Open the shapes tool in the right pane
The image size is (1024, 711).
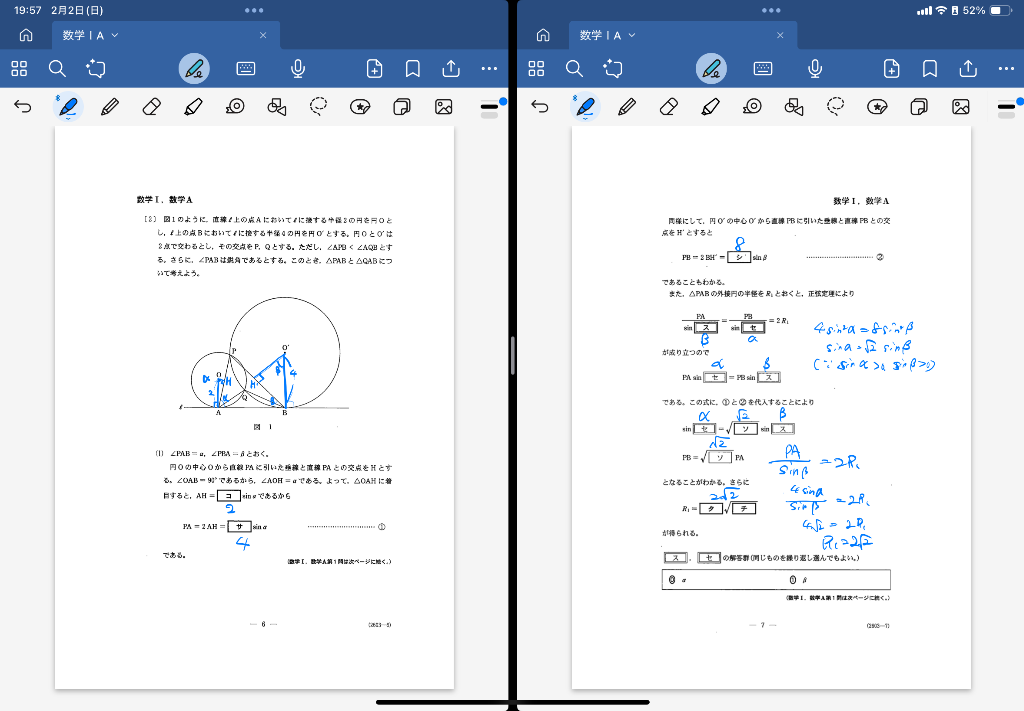[x=794, y=106]
